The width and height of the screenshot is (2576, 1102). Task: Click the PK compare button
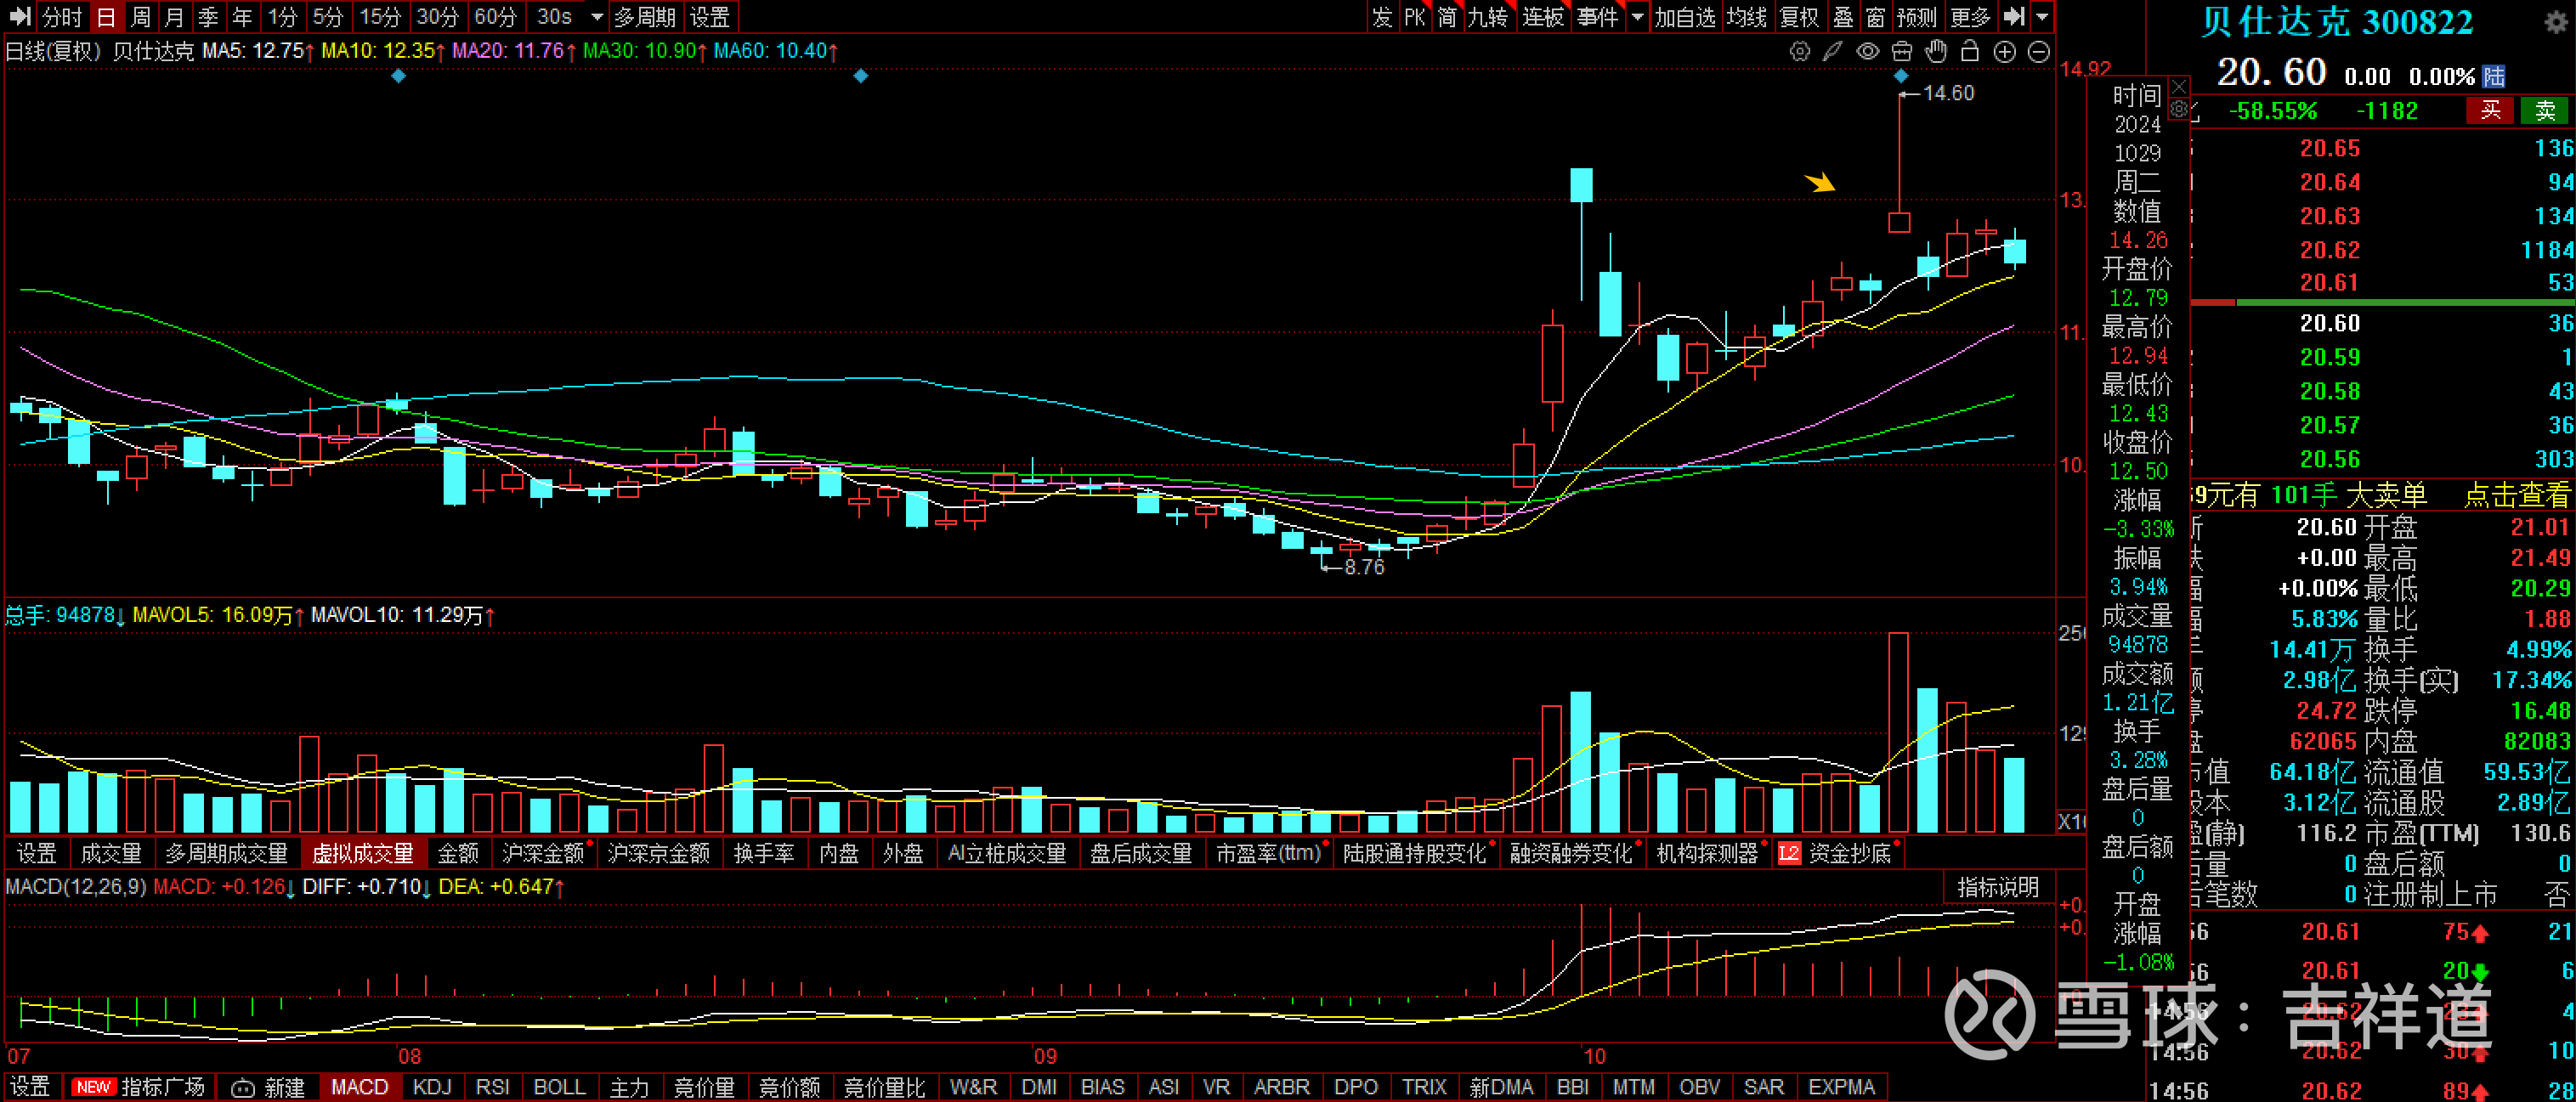(x=1414, y=17)
